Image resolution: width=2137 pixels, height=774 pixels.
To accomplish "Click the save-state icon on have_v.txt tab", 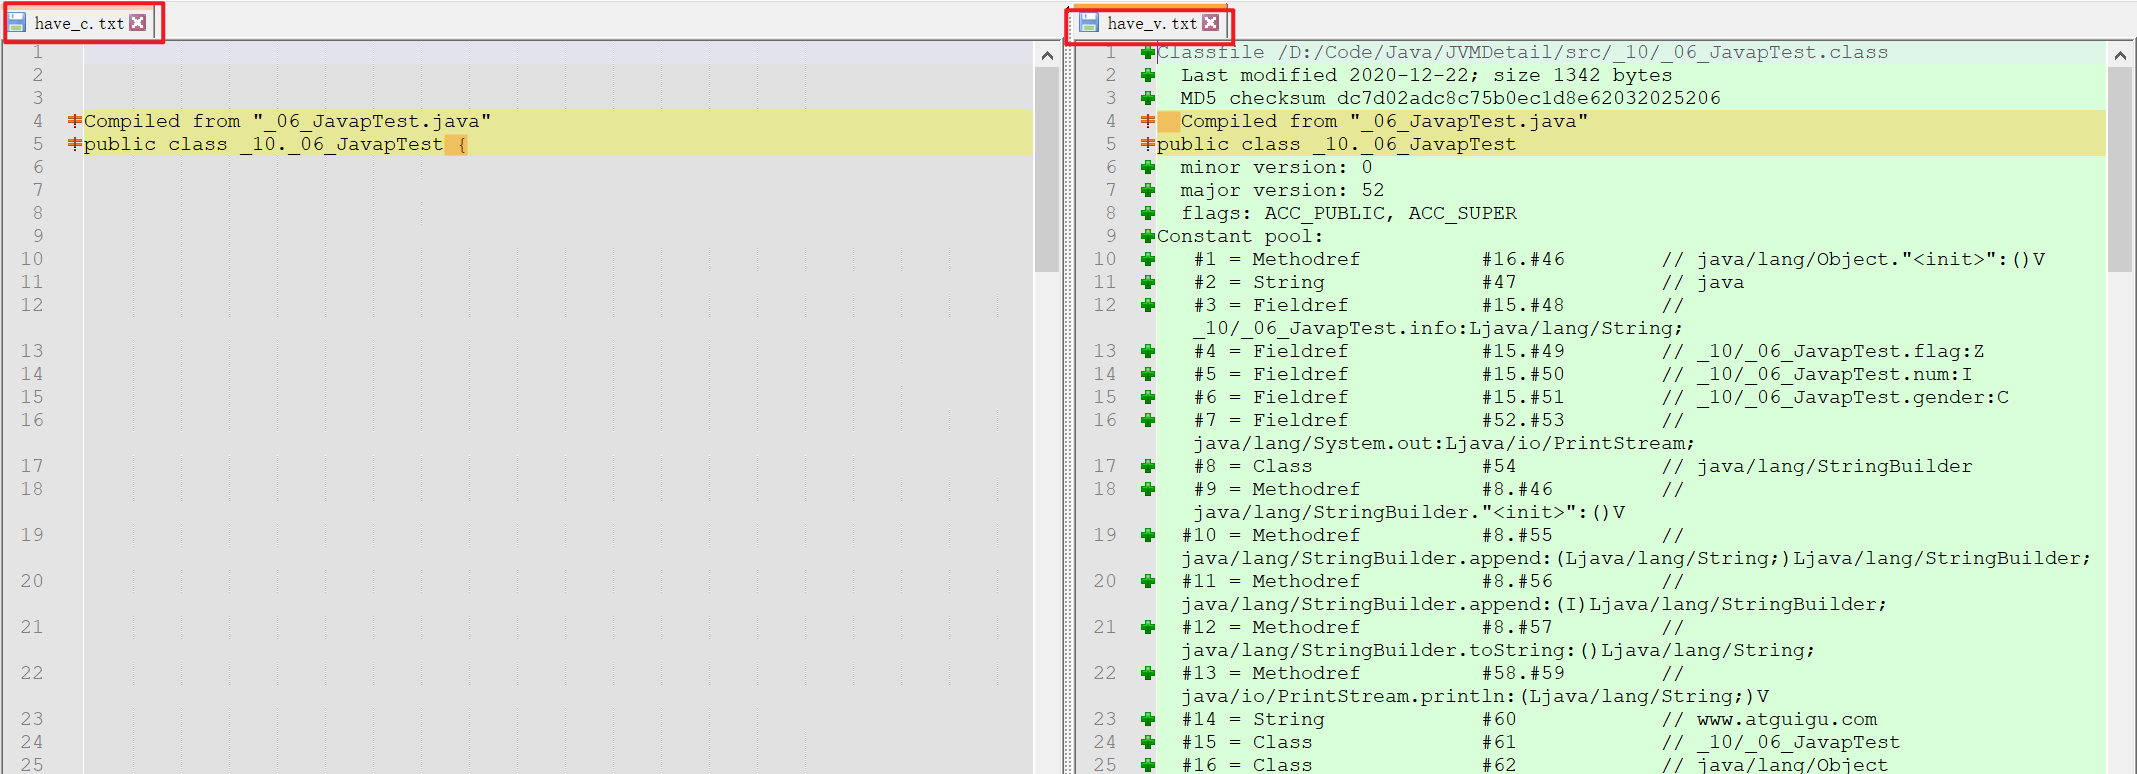I will click(x=1090, y=23).
